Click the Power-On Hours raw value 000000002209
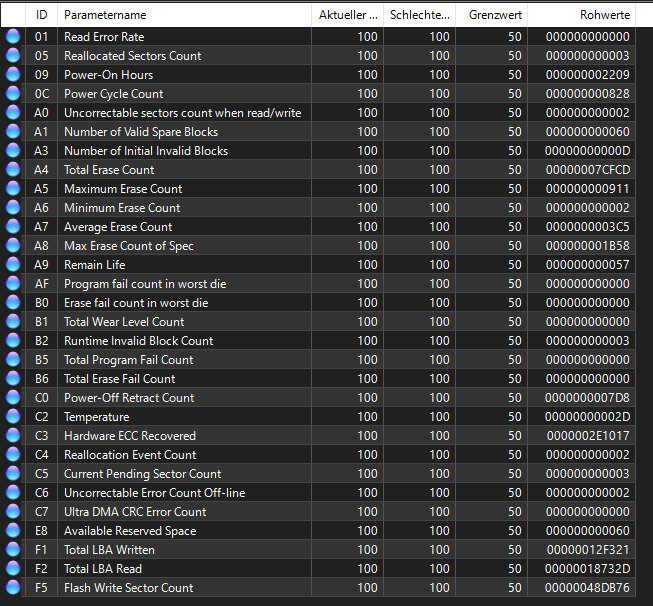This screenshot has width=653, height=606. [x=588, y=75]
